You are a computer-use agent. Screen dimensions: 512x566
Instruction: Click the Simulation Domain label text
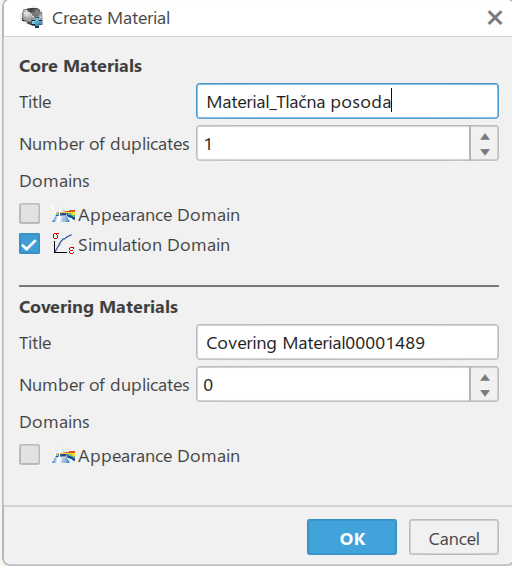[x=154, y=245]
